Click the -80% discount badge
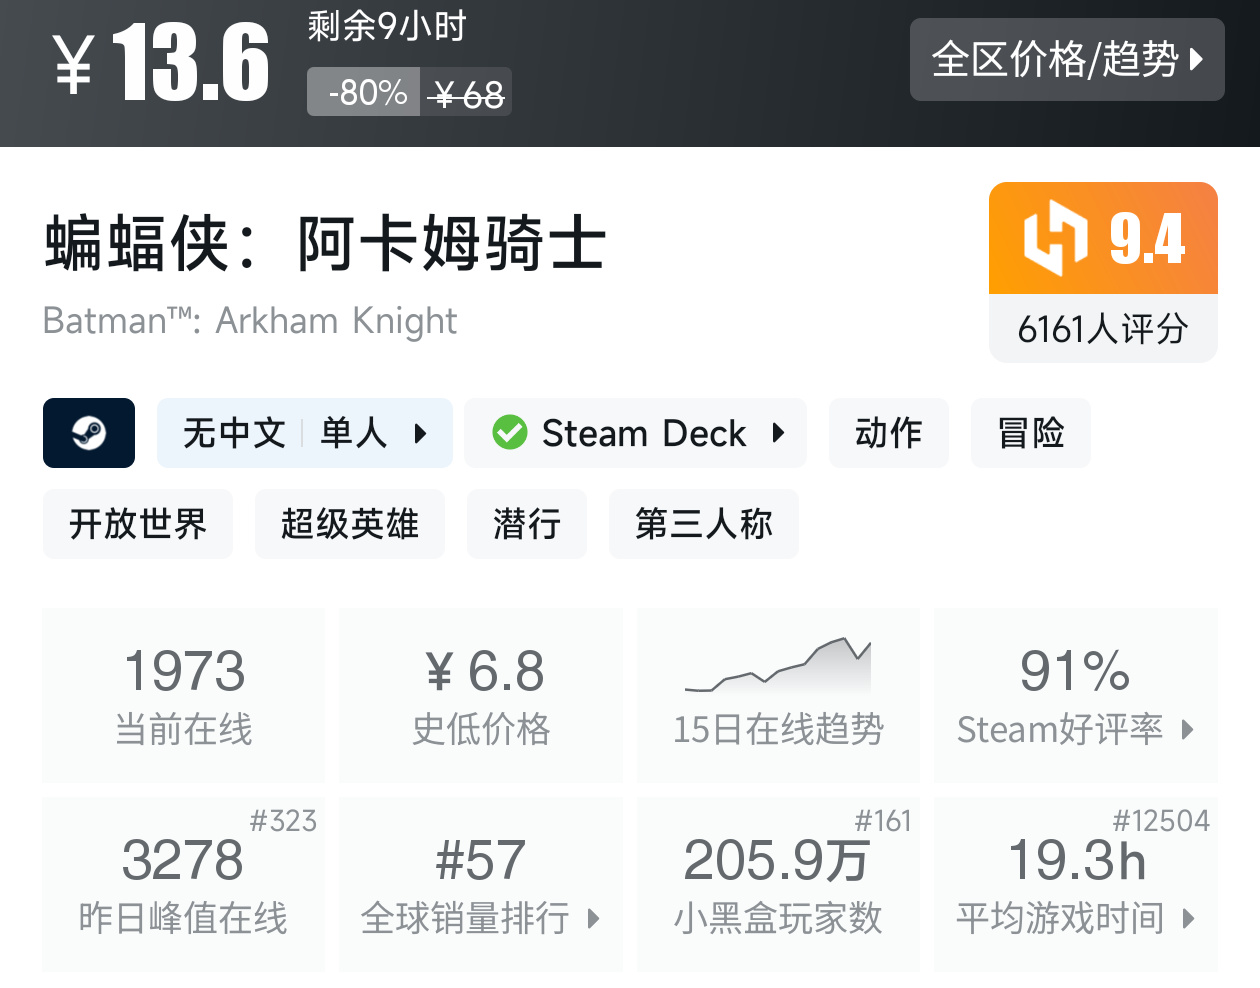Viewport: 1260px width, 988px height. coord(364,93)
